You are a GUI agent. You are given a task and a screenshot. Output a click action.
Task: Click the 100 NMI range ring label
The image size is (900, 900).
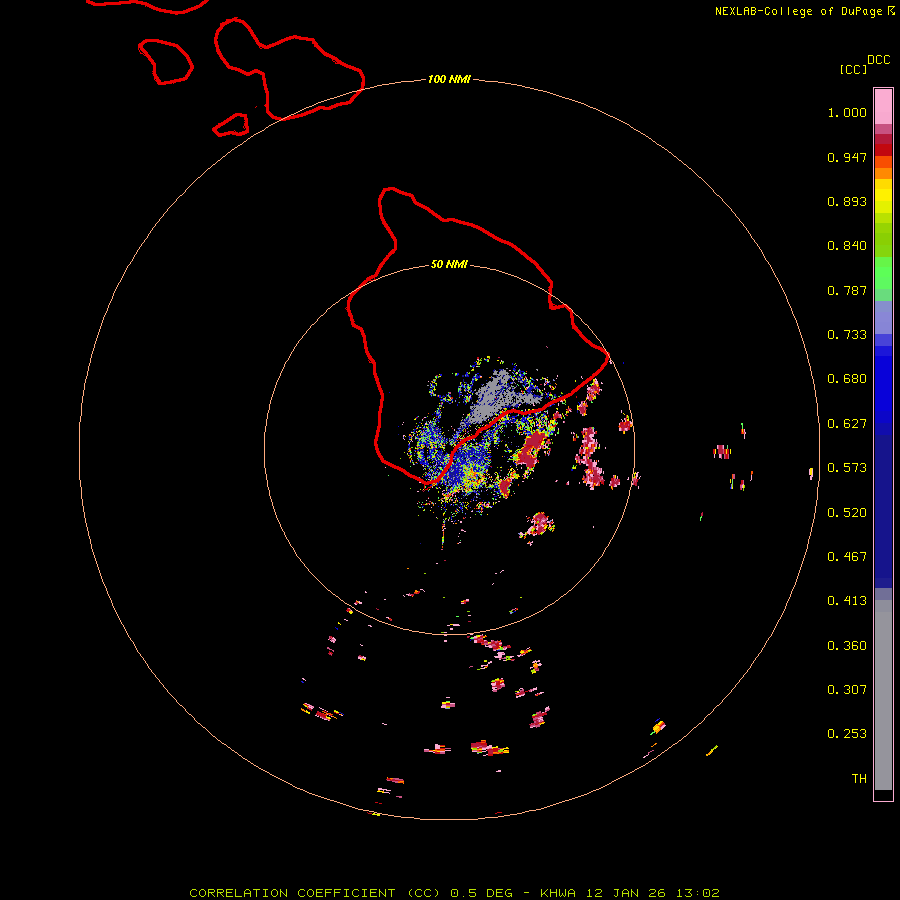tap(449, 79)
